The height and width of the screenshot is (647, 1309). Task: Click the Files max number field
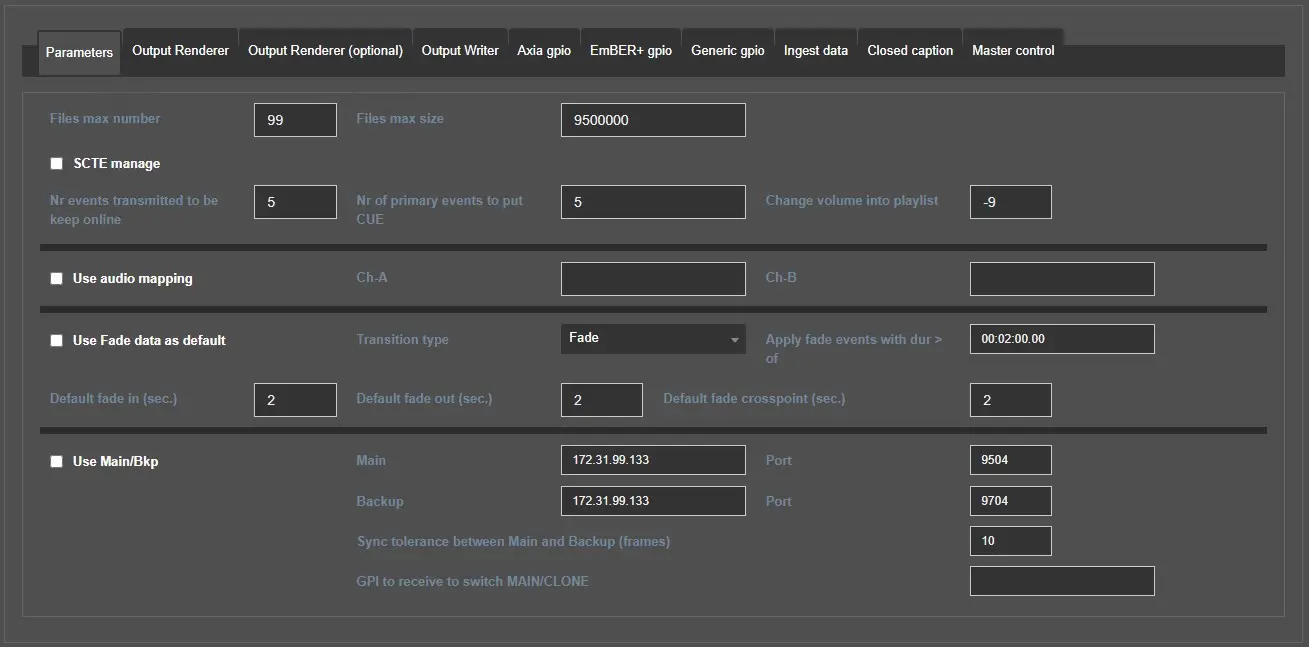(x=295, y=120)
